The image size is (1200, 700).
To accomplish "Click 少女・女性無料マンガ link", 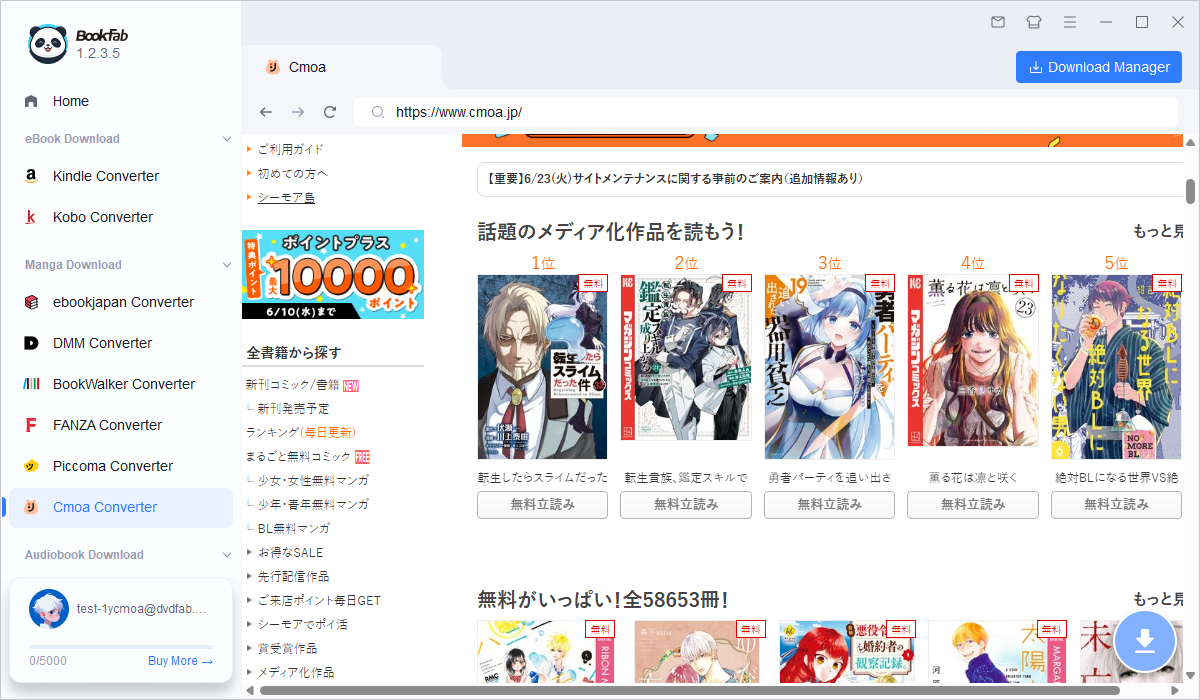I will [x=313, y=480].
